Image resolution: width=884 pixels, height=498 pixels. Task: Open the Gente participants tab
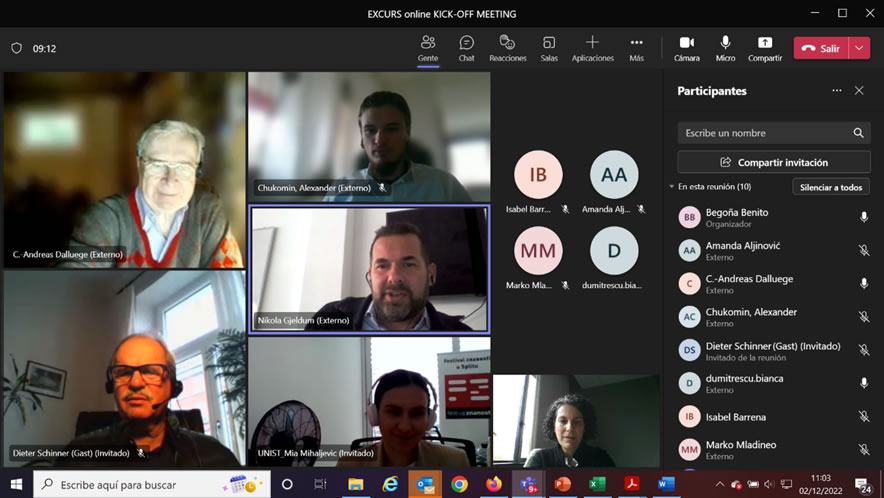click(x=428, y=49)
